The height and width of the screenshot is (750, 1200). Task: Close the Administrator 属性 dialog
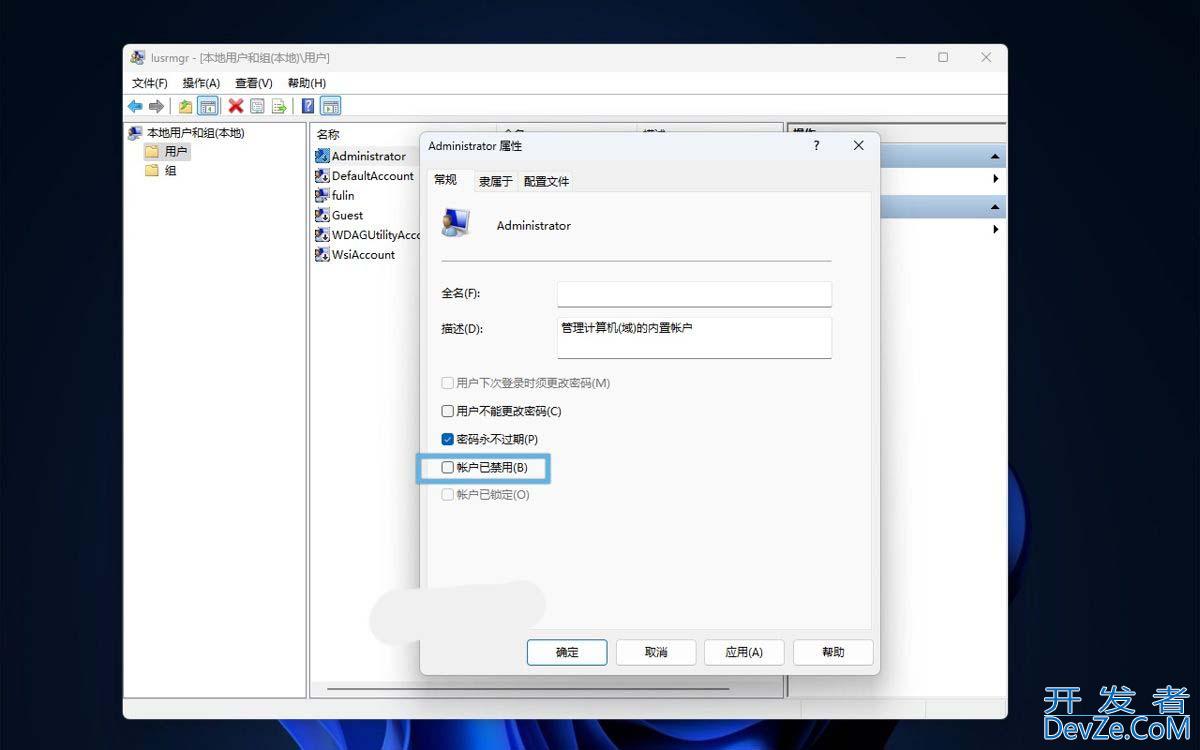pos(858,145)
